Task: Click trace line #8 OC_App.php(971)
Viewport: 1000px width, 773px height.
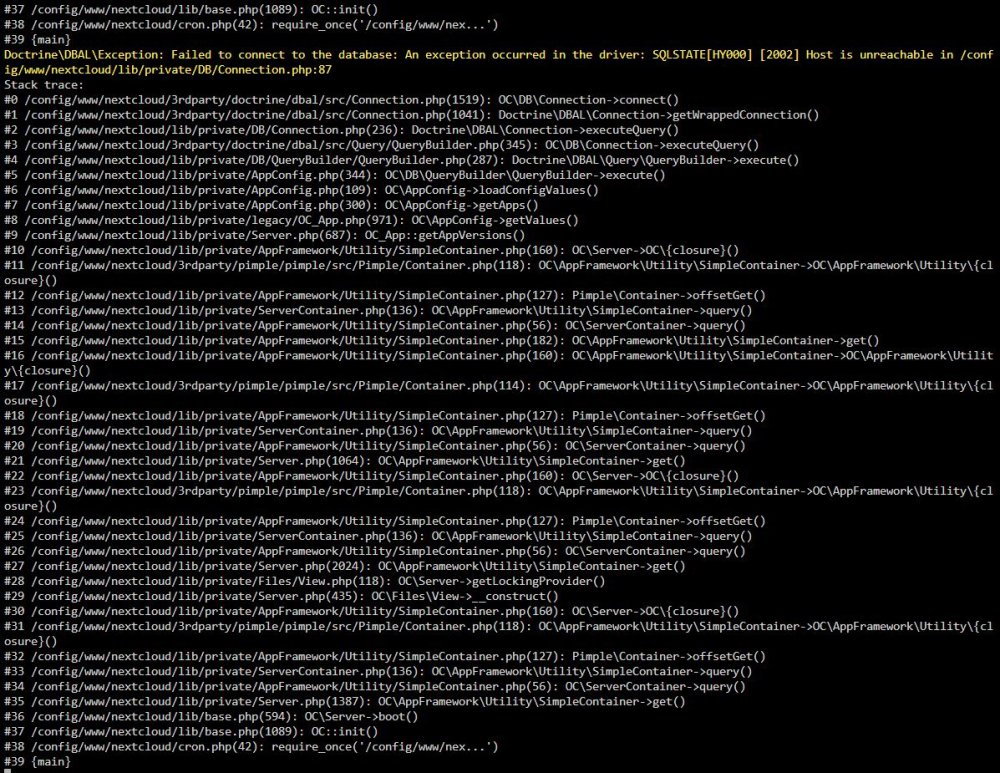Action: coord(291,220)
